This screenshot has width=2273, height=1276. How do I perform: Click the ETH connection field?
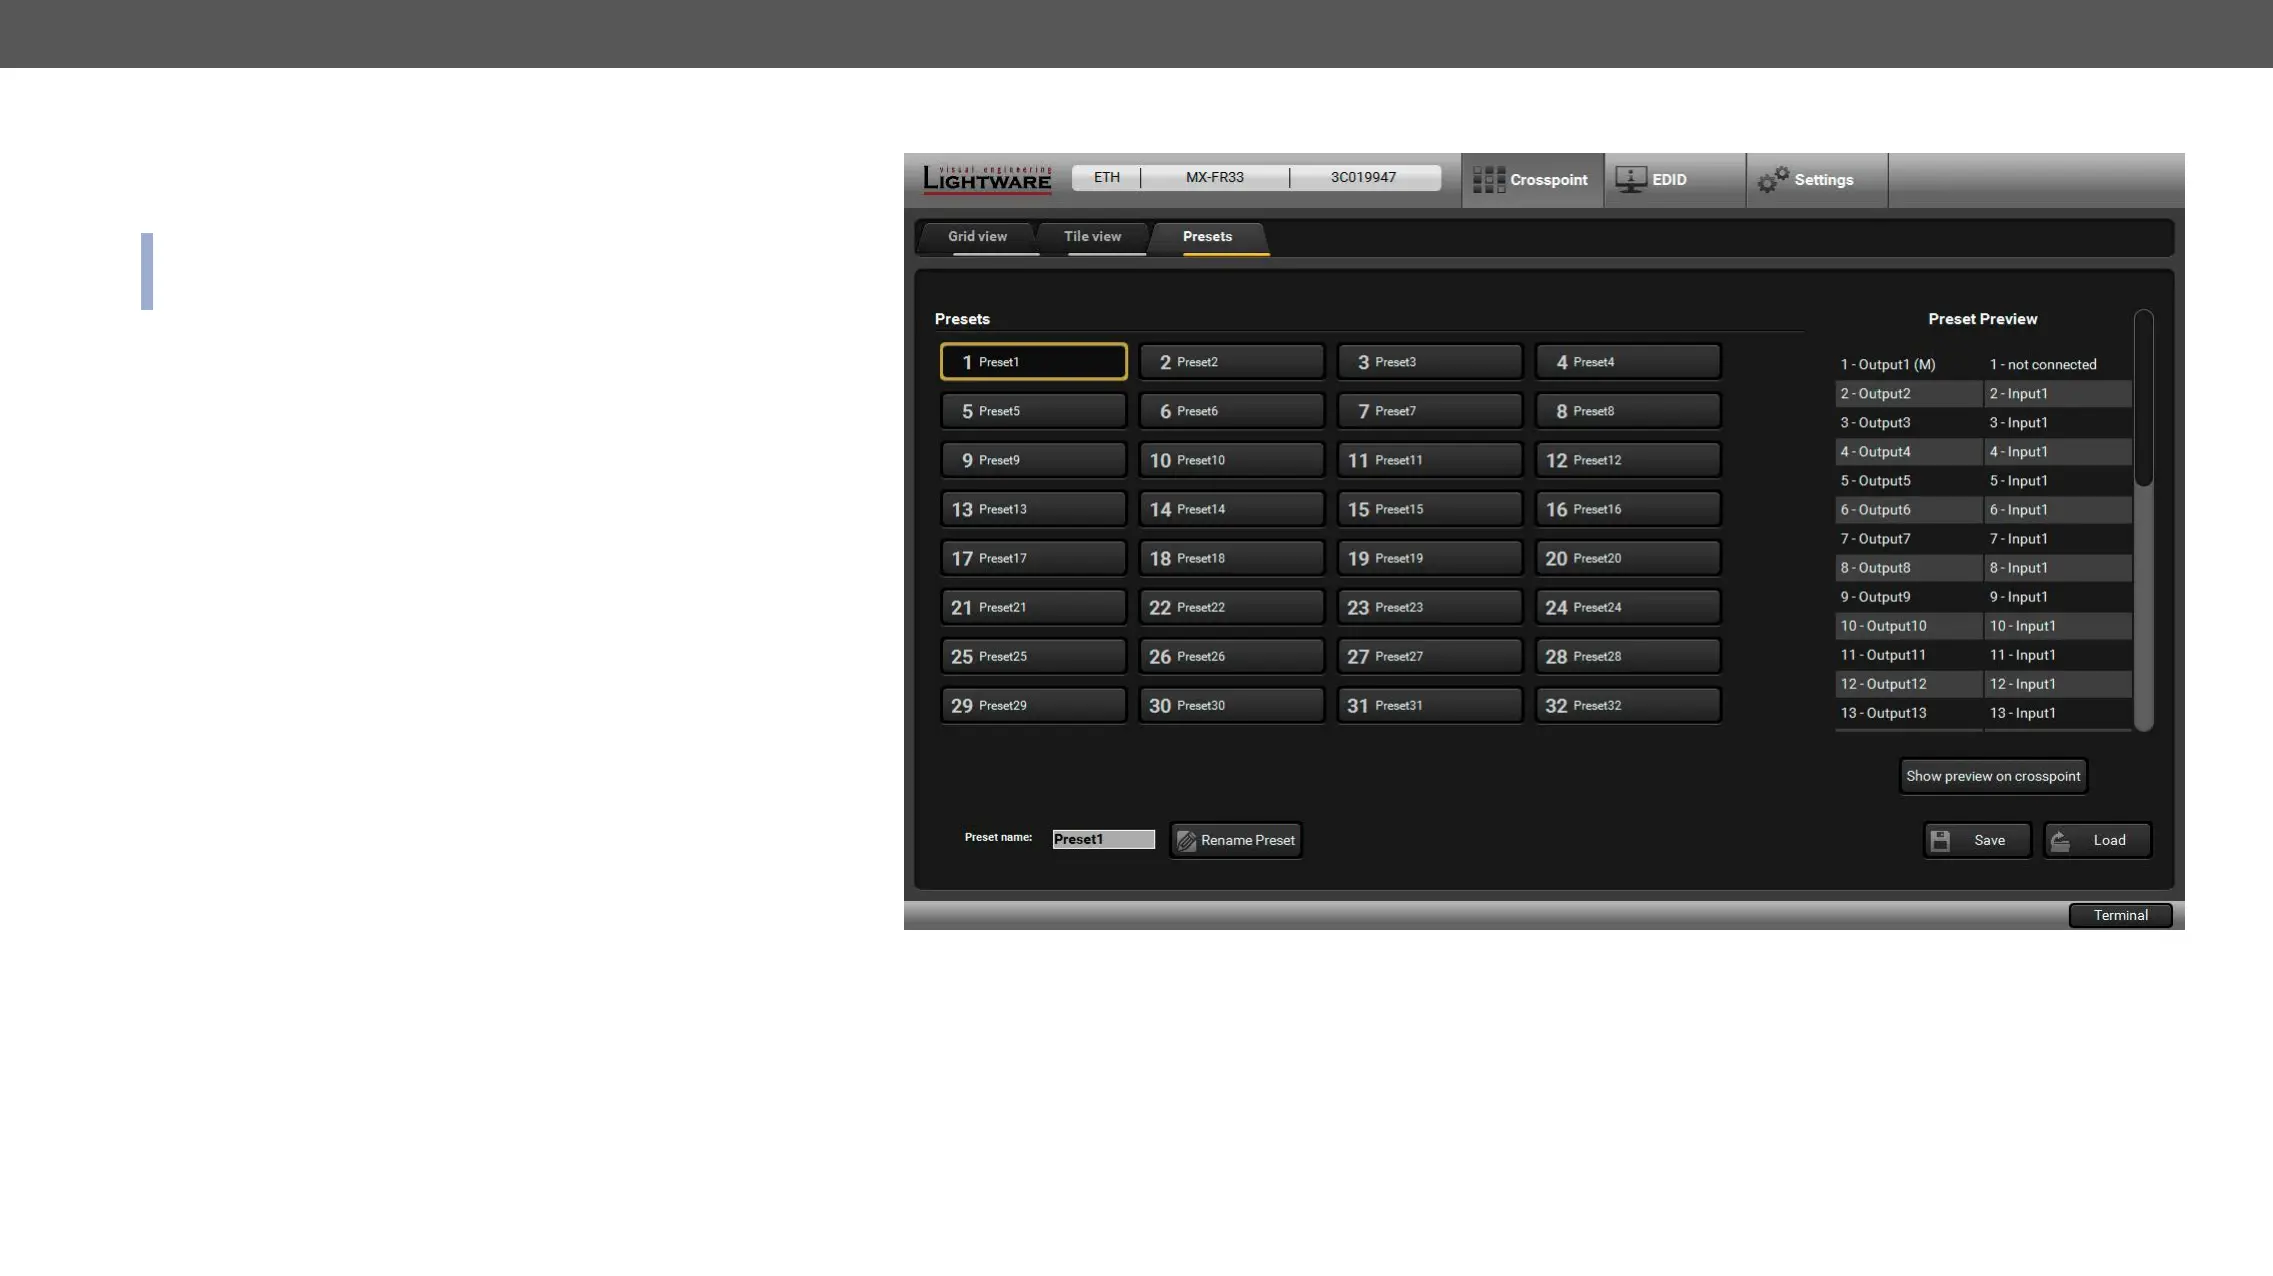click(x=1106, y=178)
